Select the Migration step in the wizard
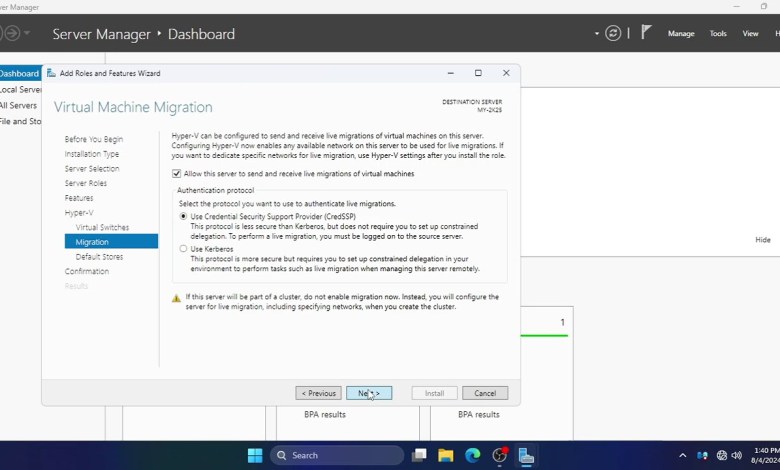 (111, 242)
